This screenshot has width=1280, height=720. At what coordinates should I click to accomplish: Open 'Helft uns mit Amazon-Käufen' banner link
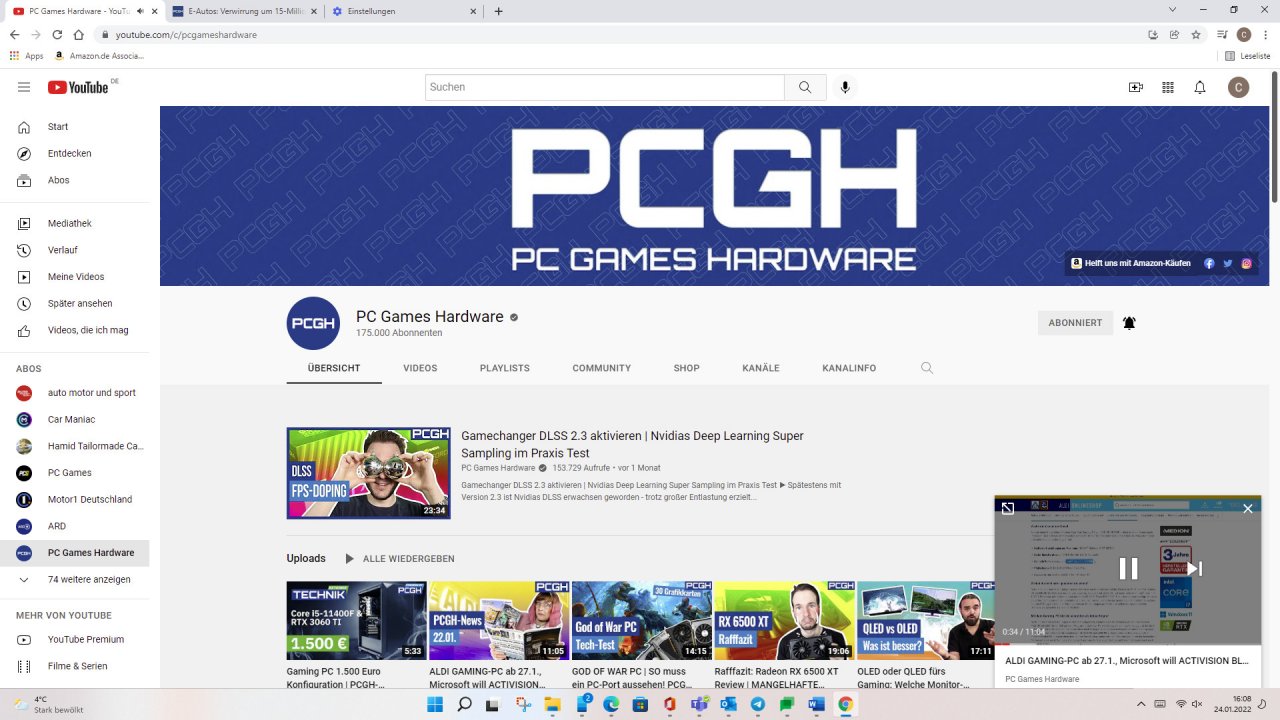tap(1131, 263)
